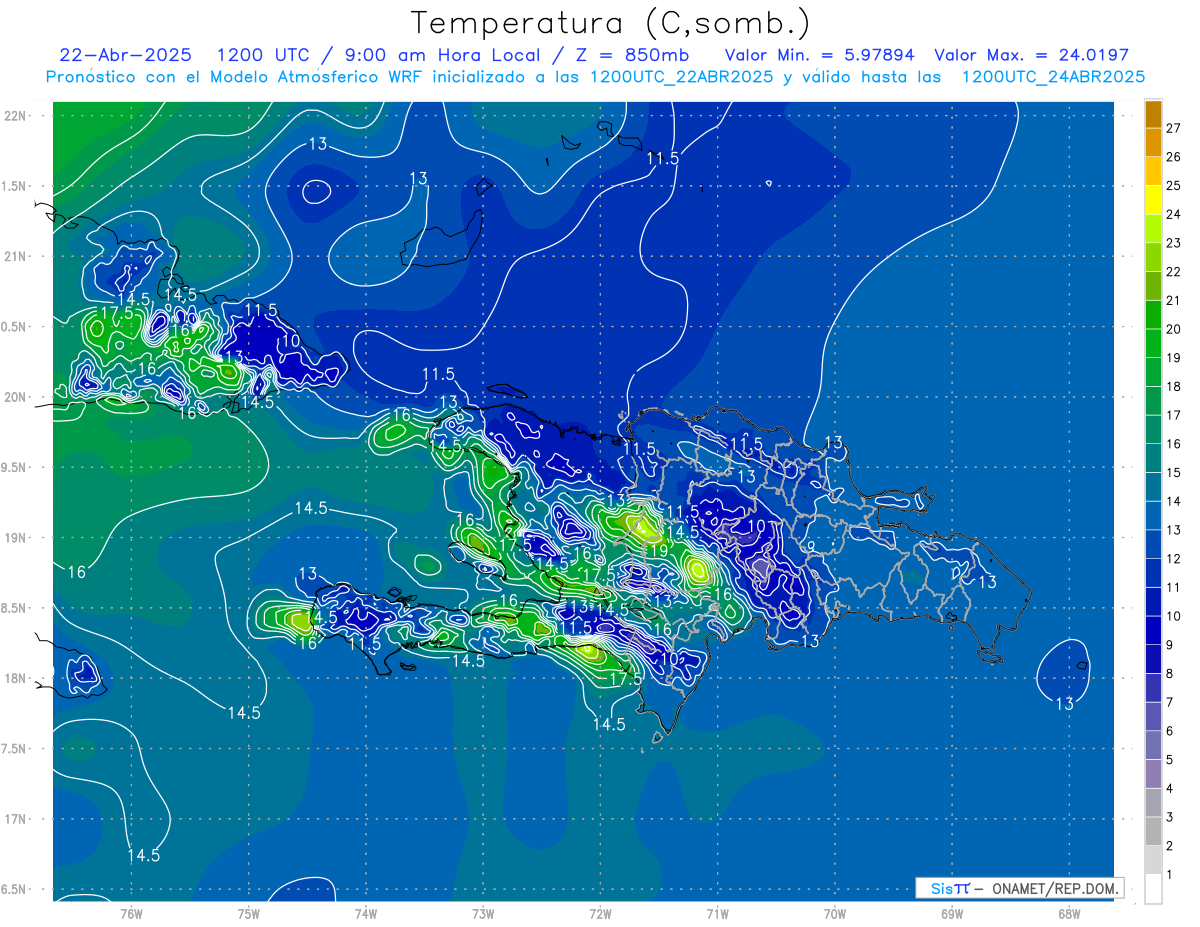1200x927 pixels.
Task: Click valid-until time '1200UTC_24ABR2025'
Action: coord(1053,76)
